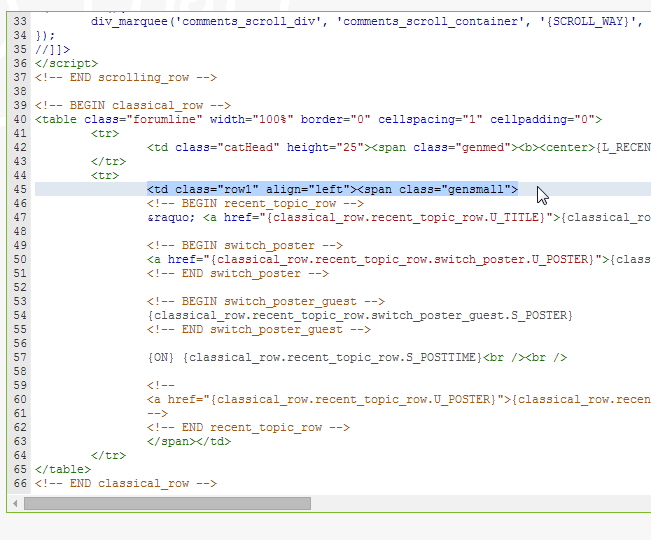Viewport: 651px width, 540px height.
Task: Click line number 33 in gutter
Action: 20,21
